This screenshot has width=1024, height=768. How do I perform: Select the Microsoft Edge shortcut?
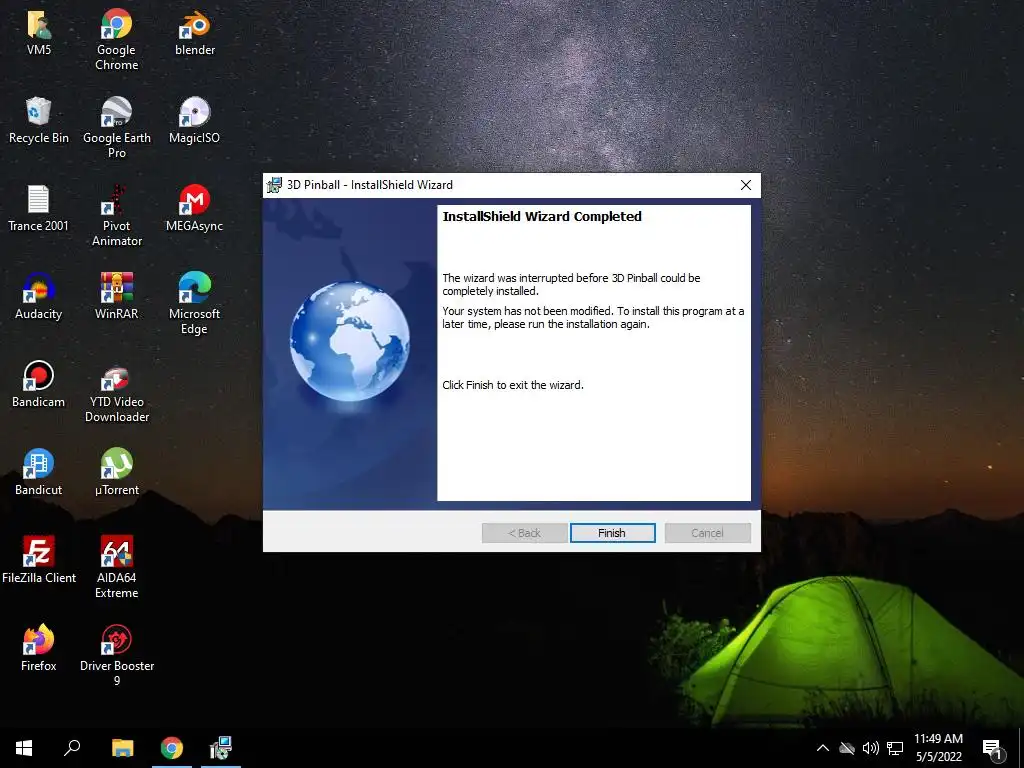[195, 304]
